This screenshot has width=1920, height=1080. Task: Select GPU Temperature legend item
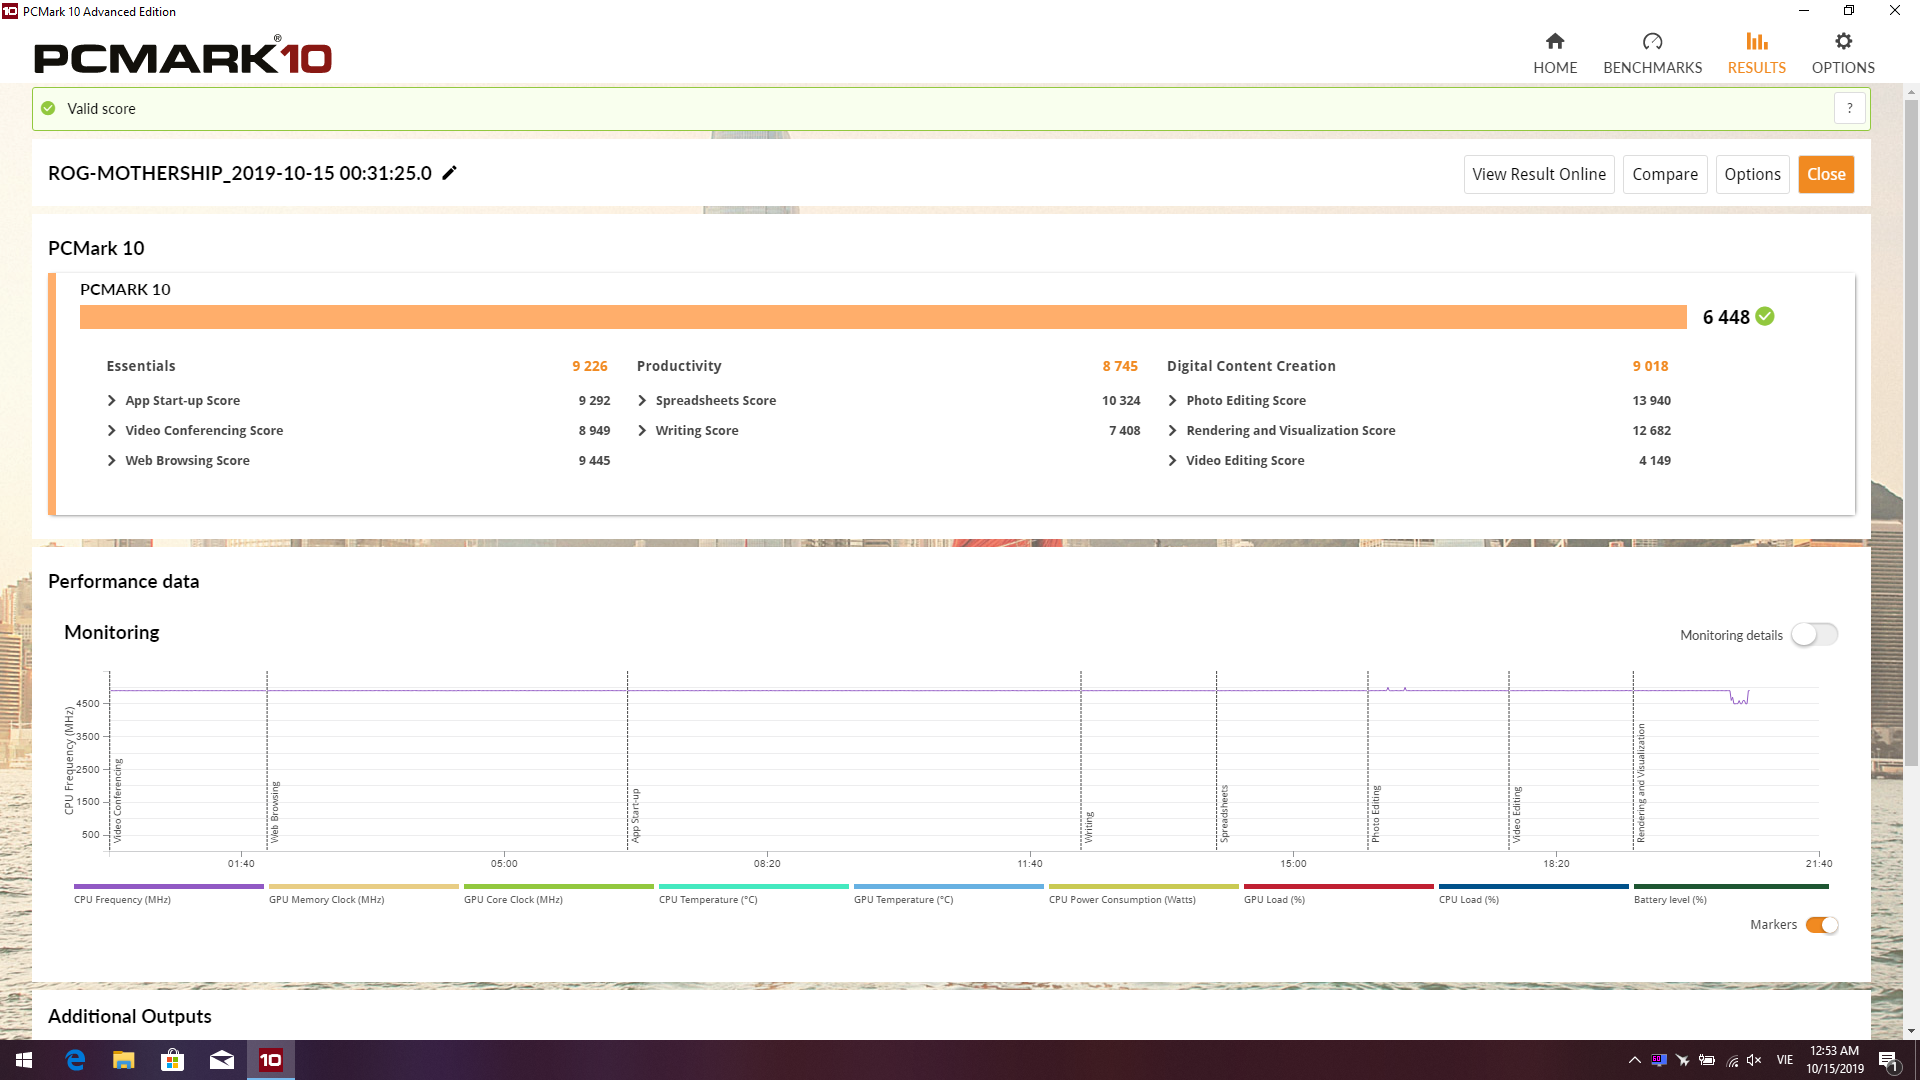tap(948, 893)
